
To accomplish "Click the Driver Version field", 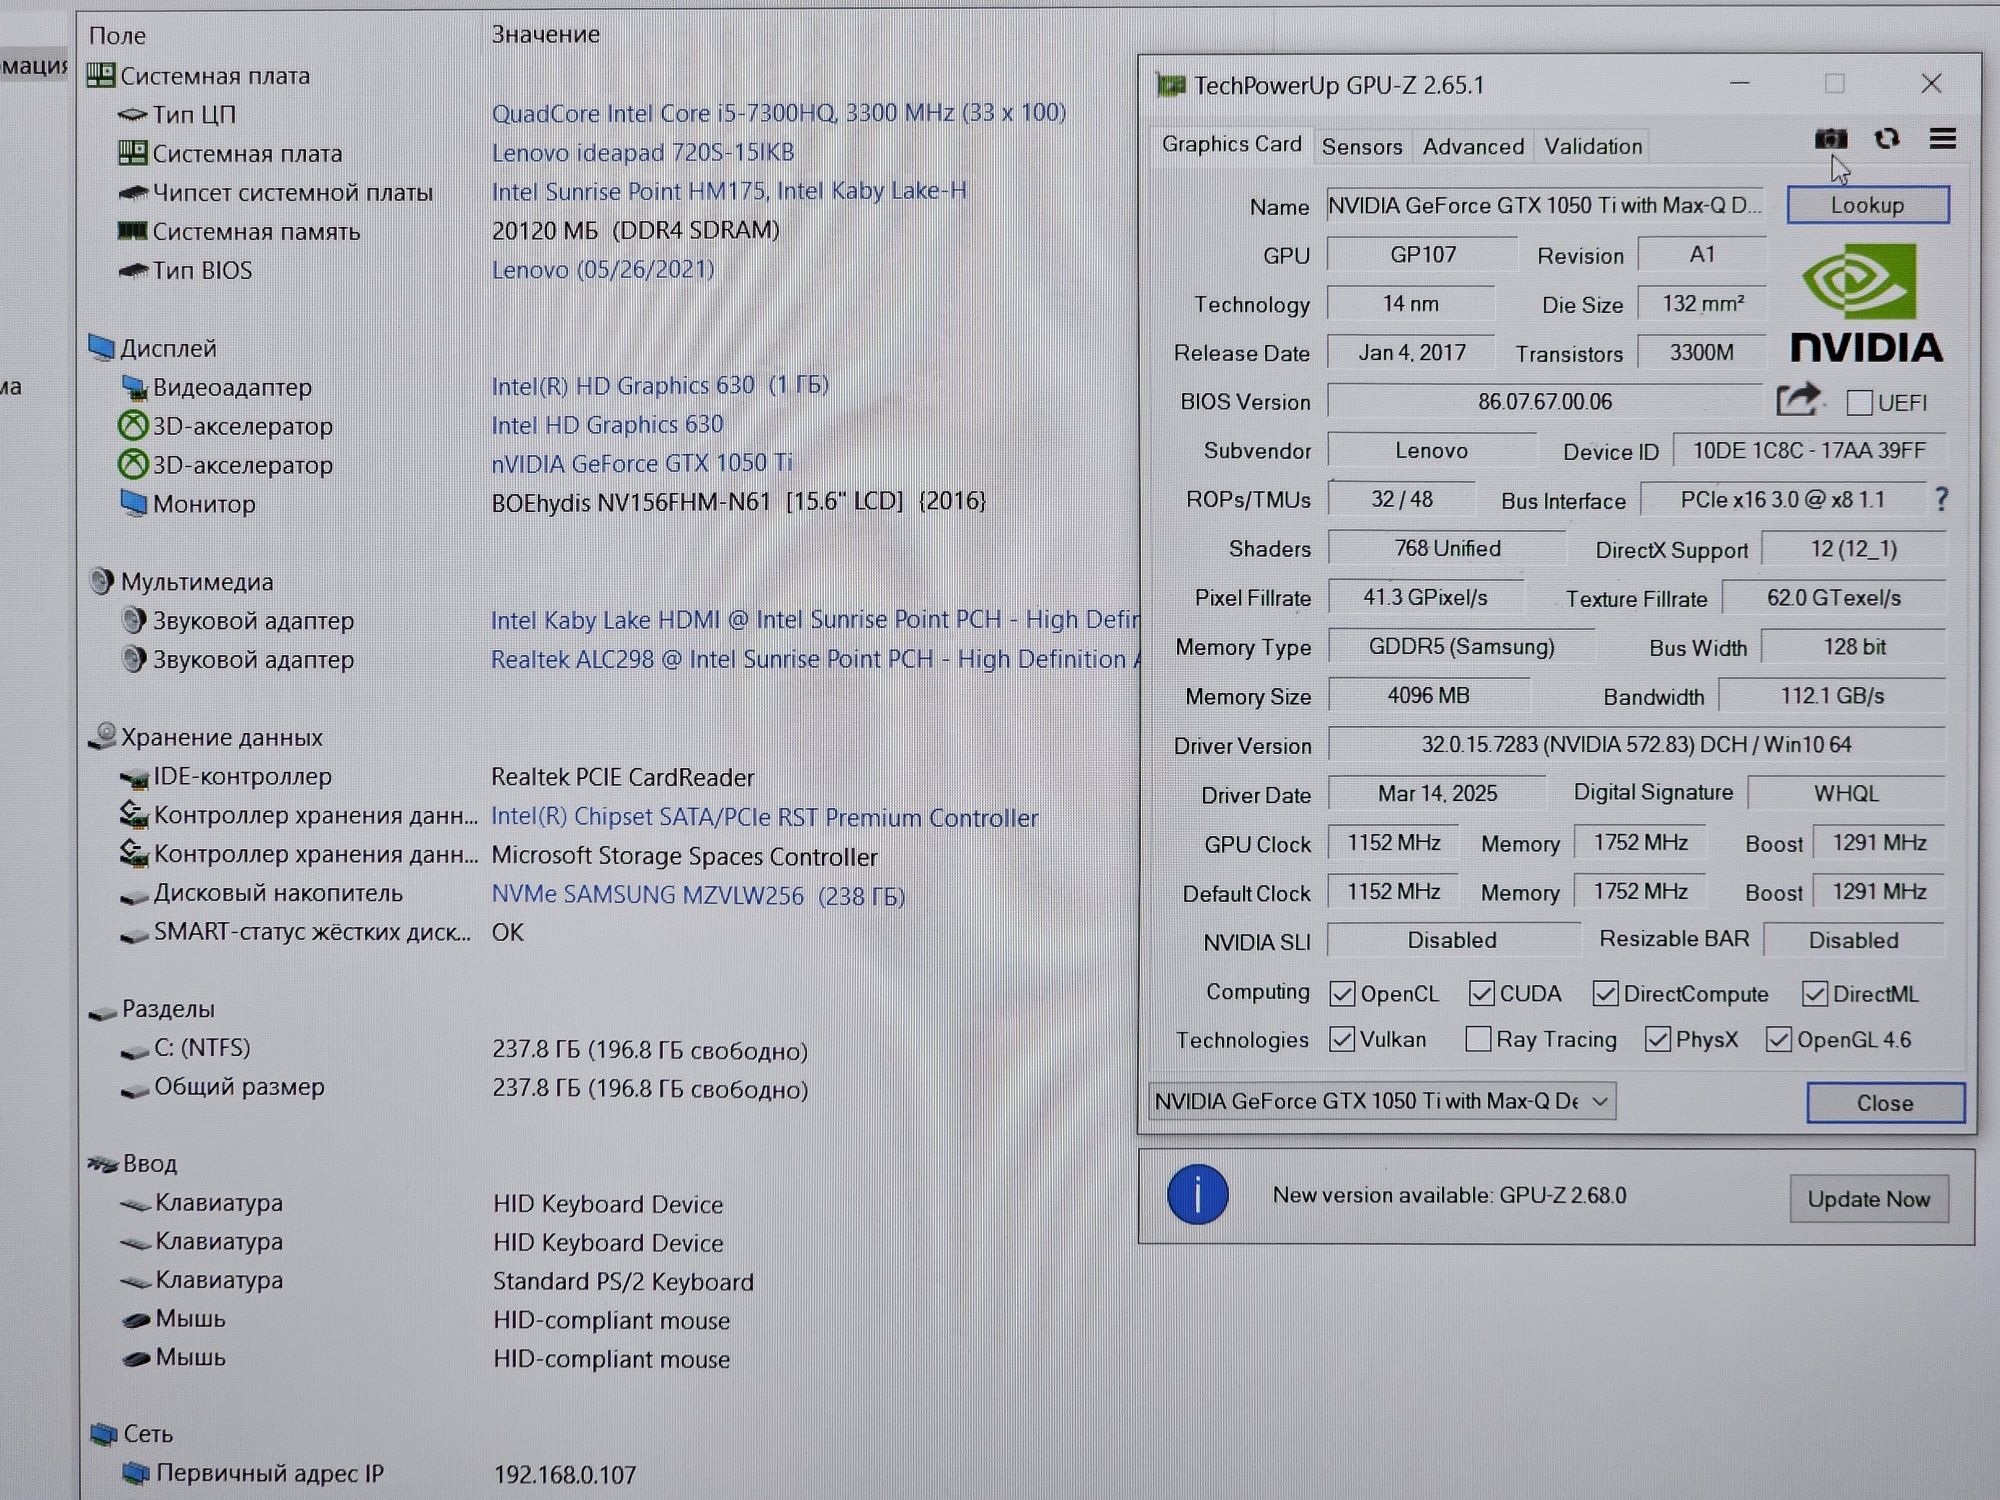I will pos(1636,745).
